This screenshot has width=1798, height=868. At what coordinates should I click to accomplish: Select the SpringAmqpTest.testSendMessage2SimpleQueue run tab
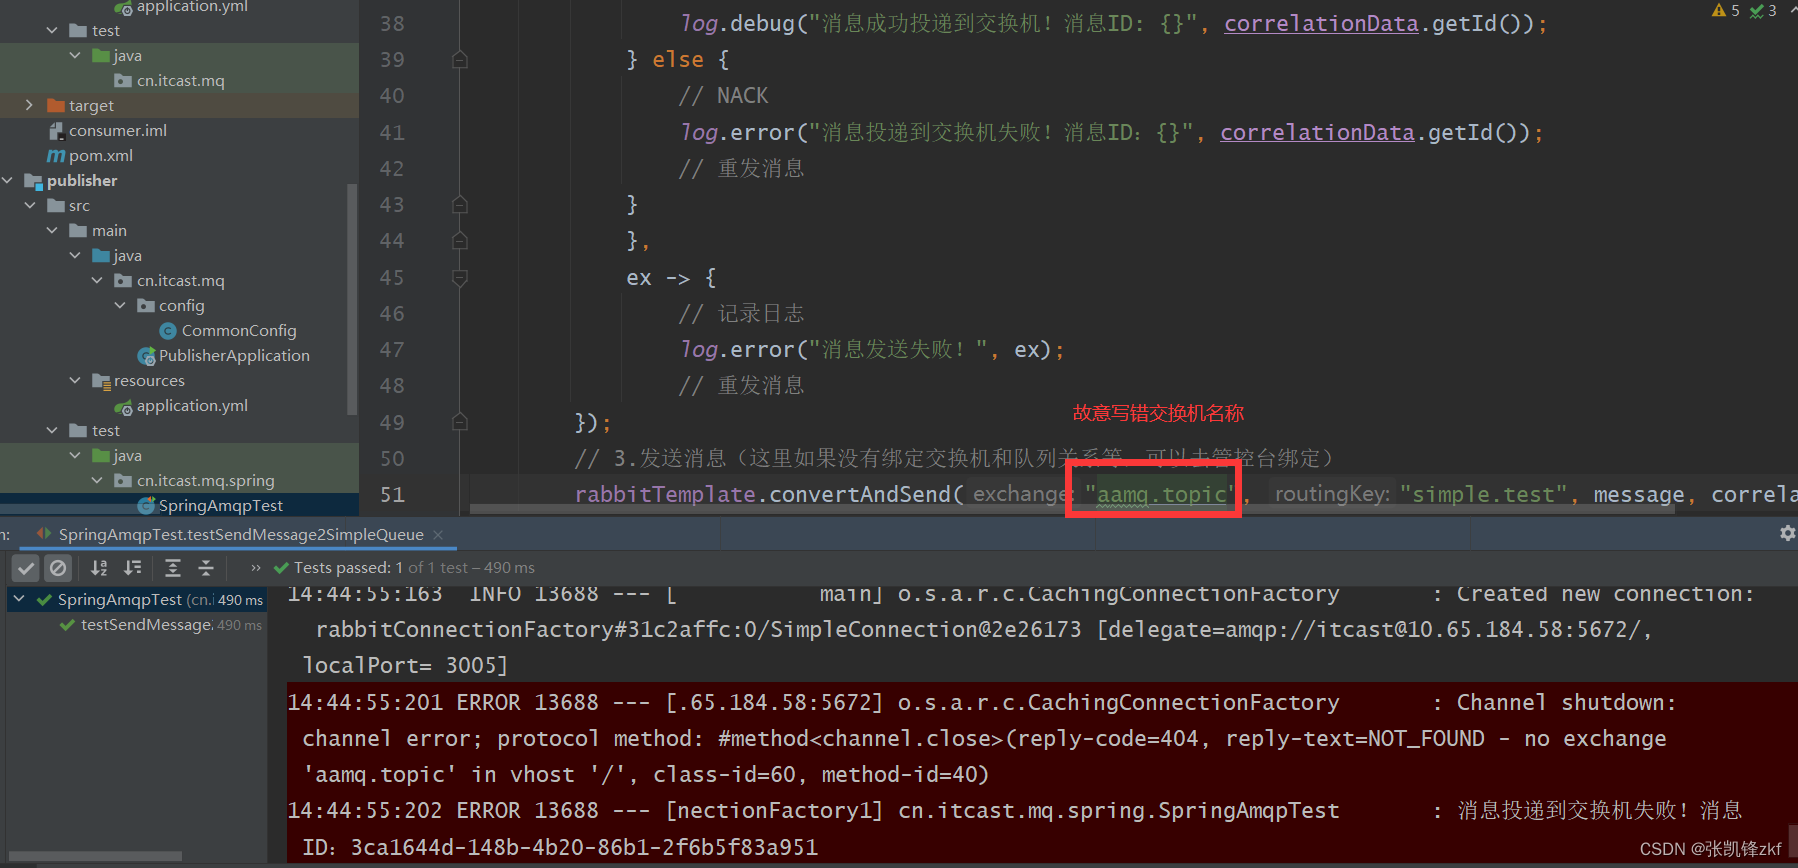coord(240,535)
